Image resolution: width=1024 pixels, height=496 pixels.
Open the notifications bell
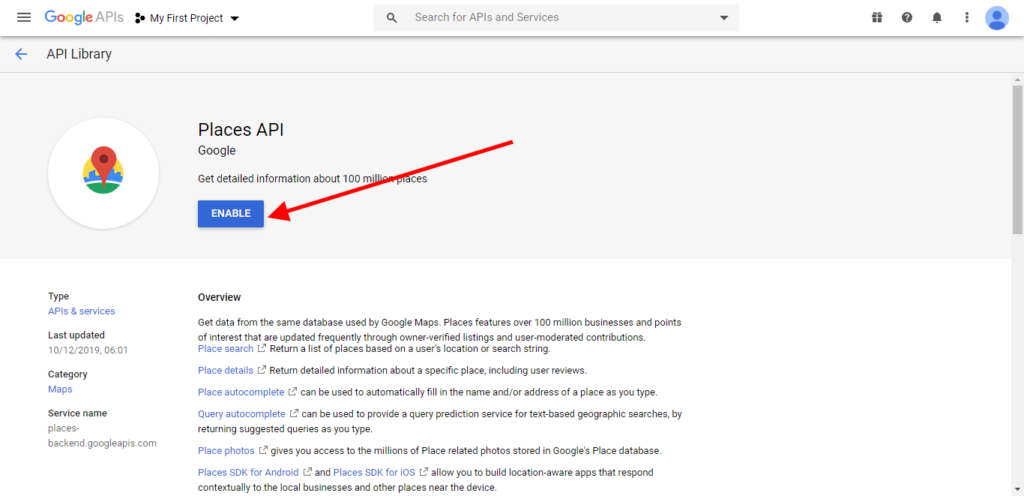click(x=937, y=18)
